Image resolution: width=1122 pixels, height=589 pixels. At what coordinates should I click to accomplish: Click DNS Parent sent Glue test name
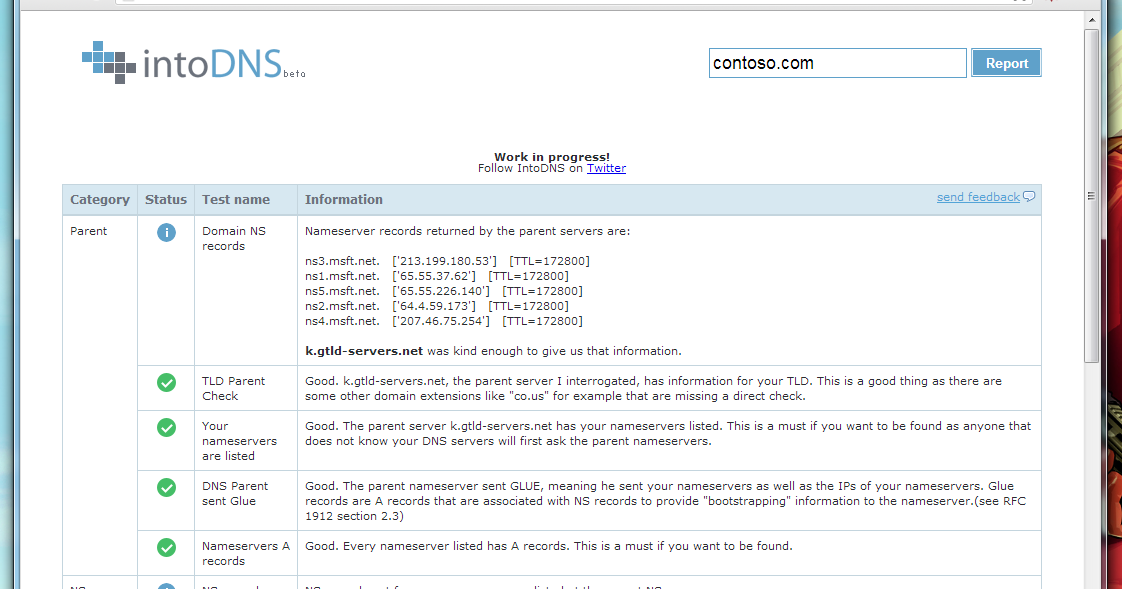(x=235, y=493)
